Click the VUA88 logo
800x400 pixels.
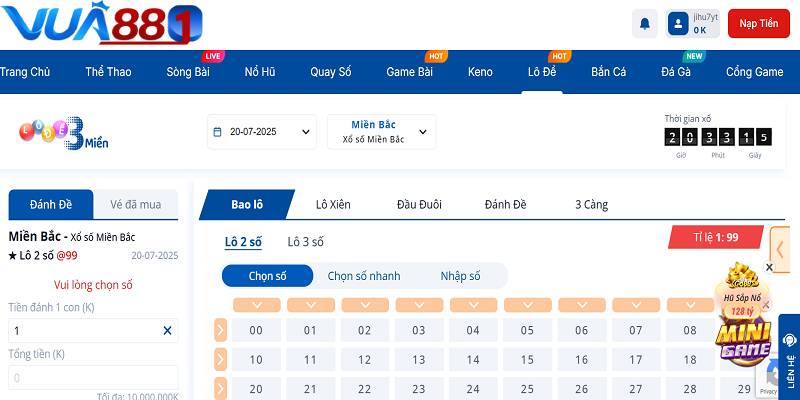coord(102,23)
